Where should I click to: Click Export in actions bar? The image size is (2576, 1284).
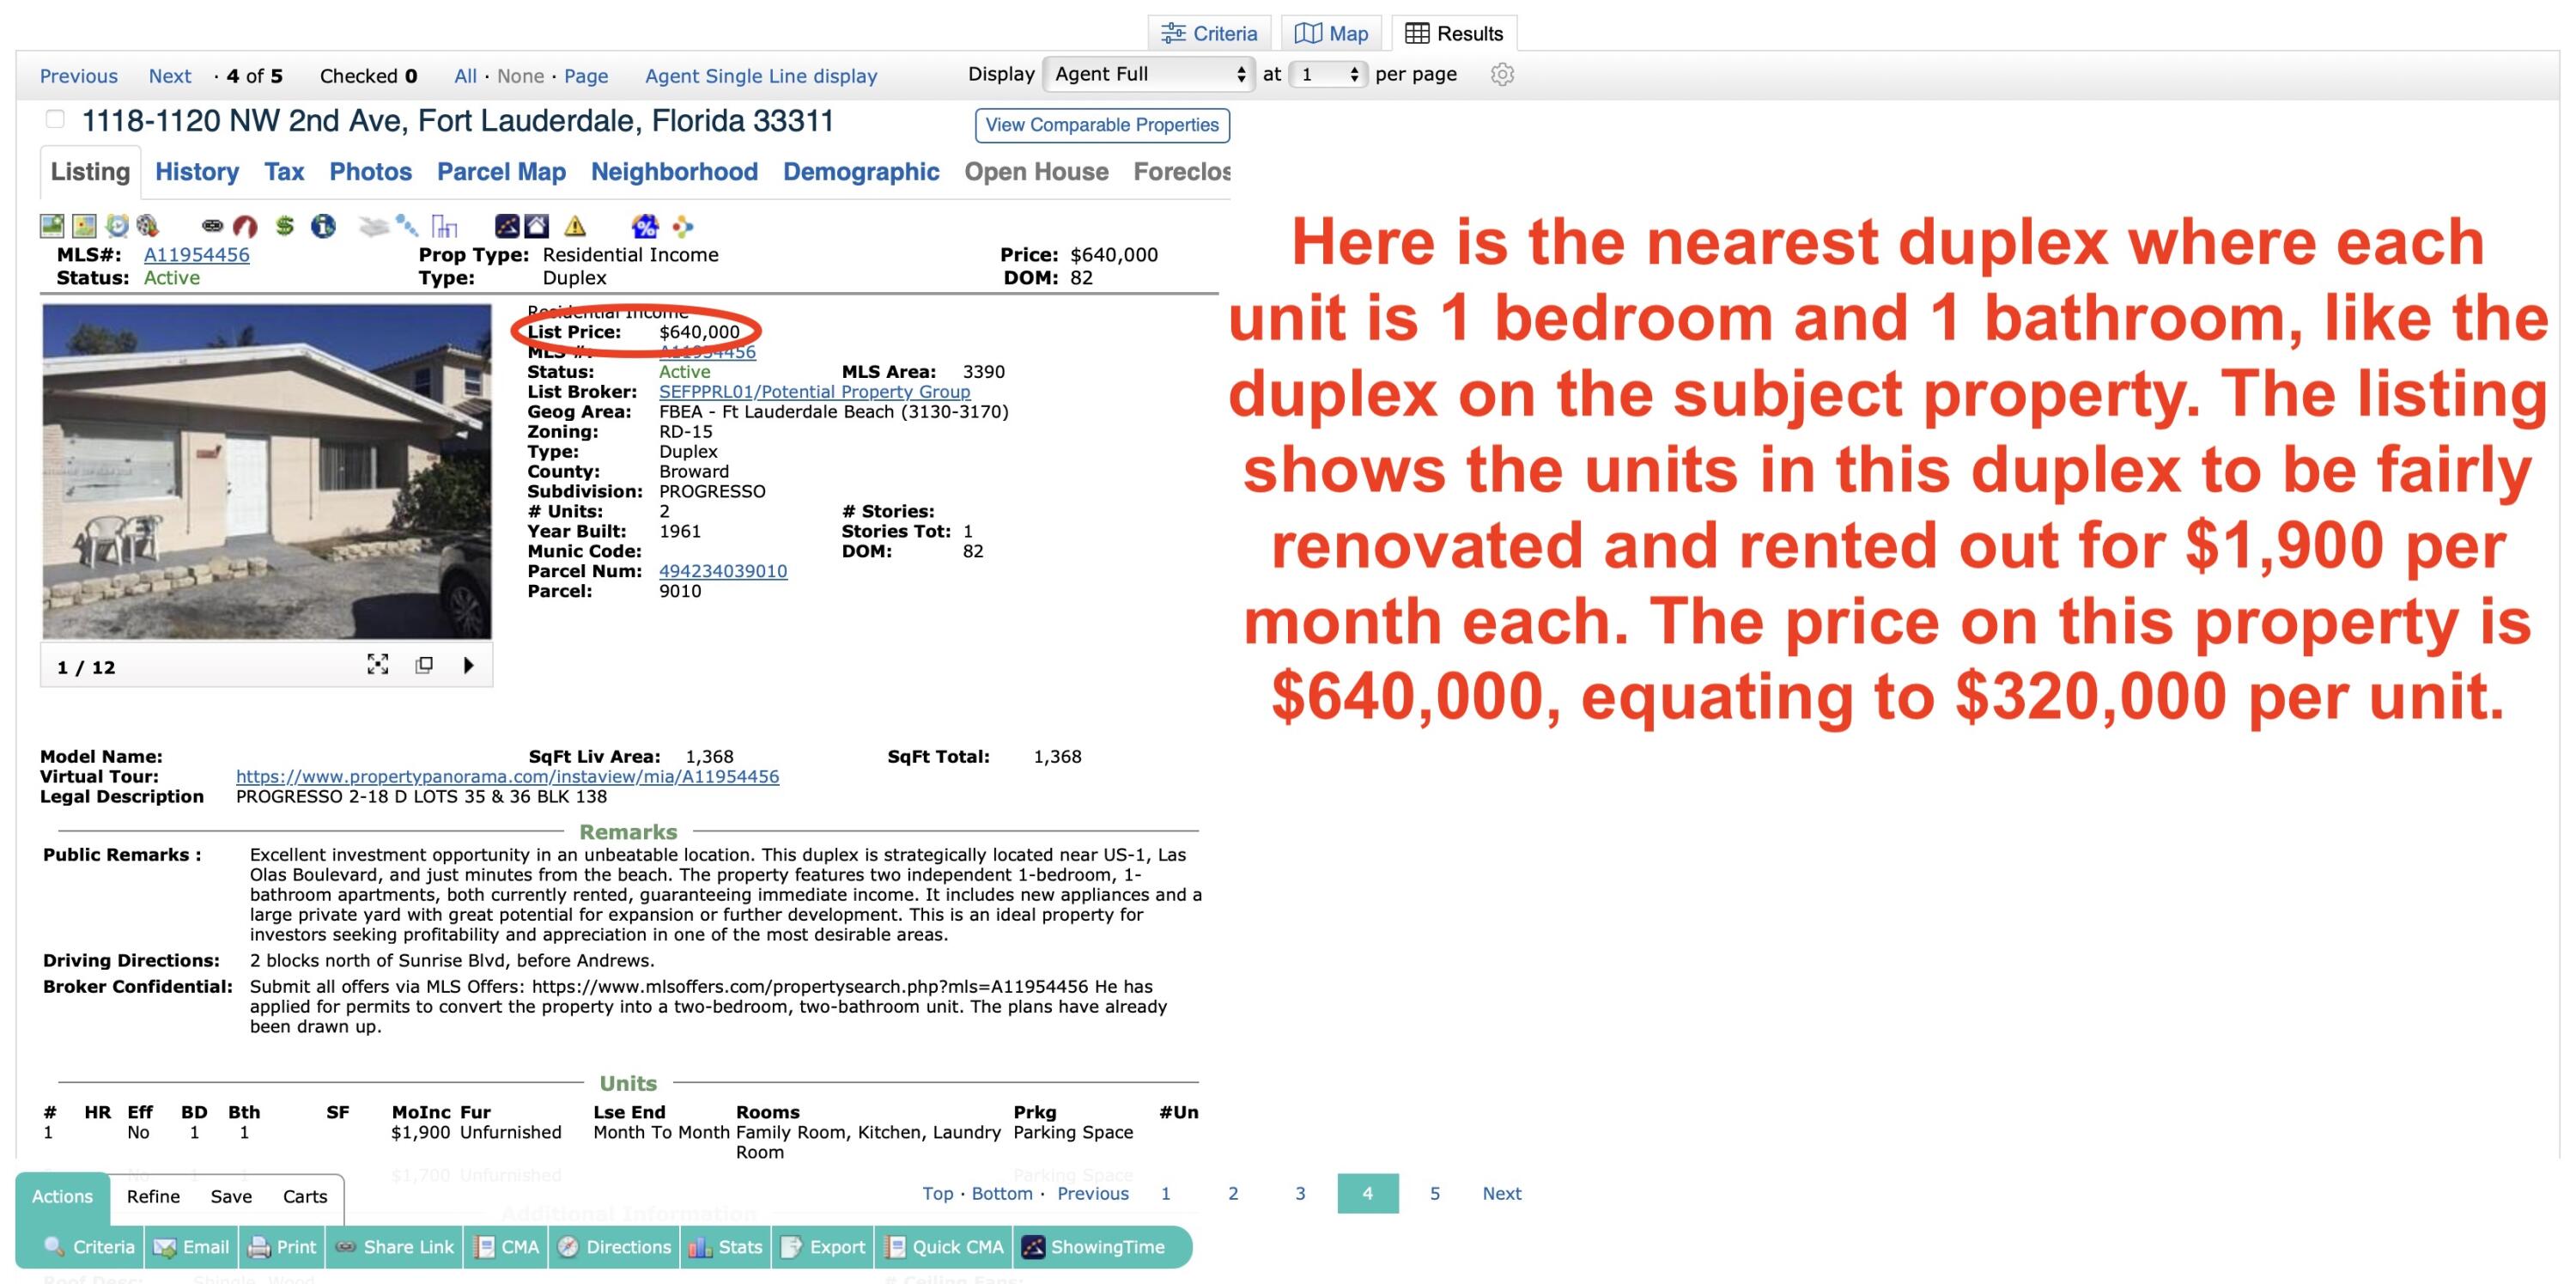coord(823,1246)
